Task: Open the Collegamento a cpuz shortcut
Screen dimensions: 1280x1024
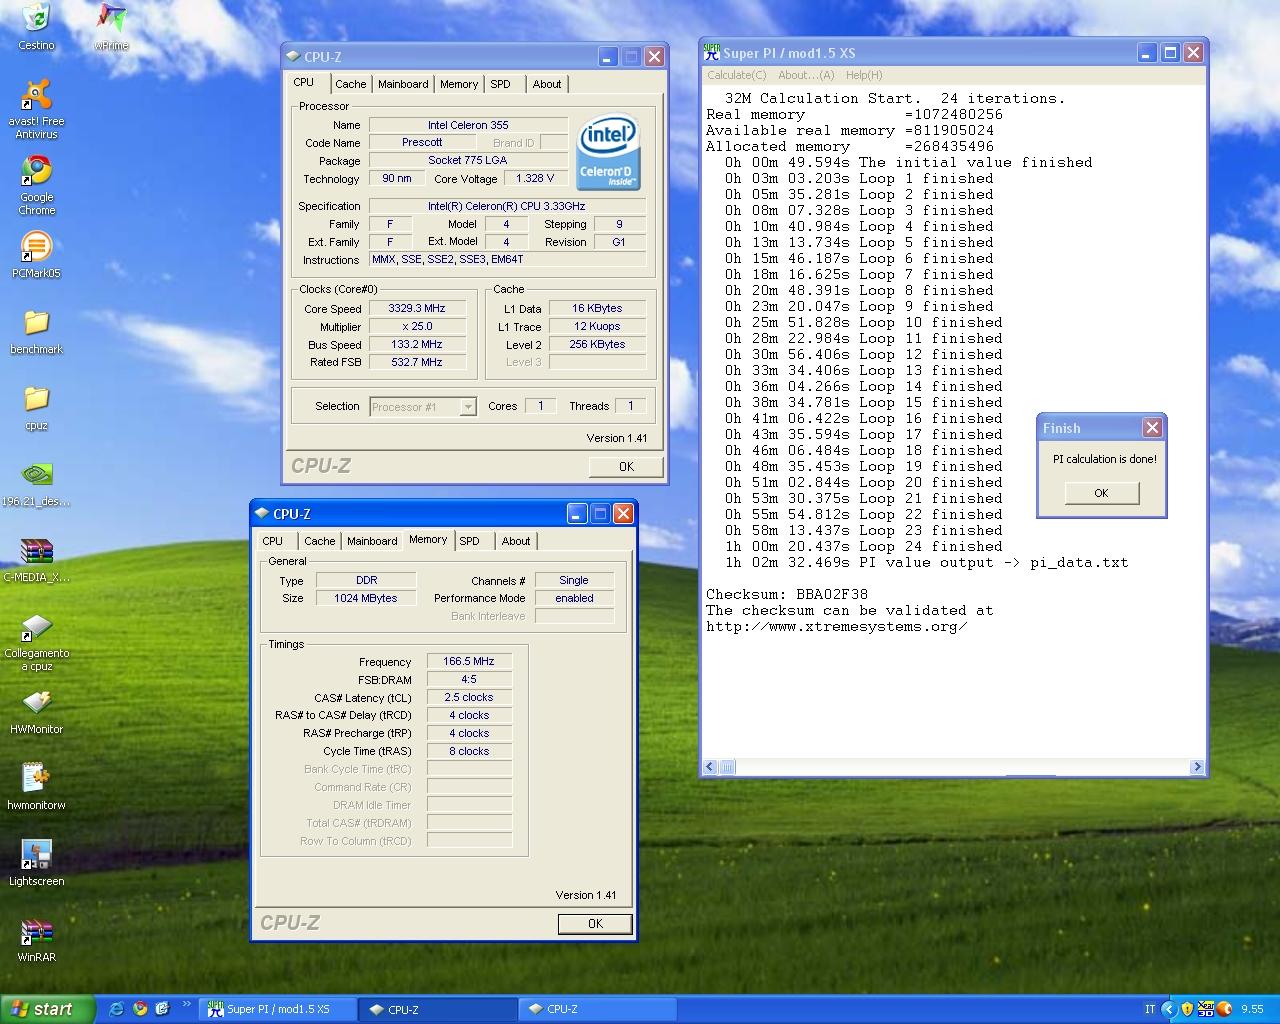Action: point(36,627)
